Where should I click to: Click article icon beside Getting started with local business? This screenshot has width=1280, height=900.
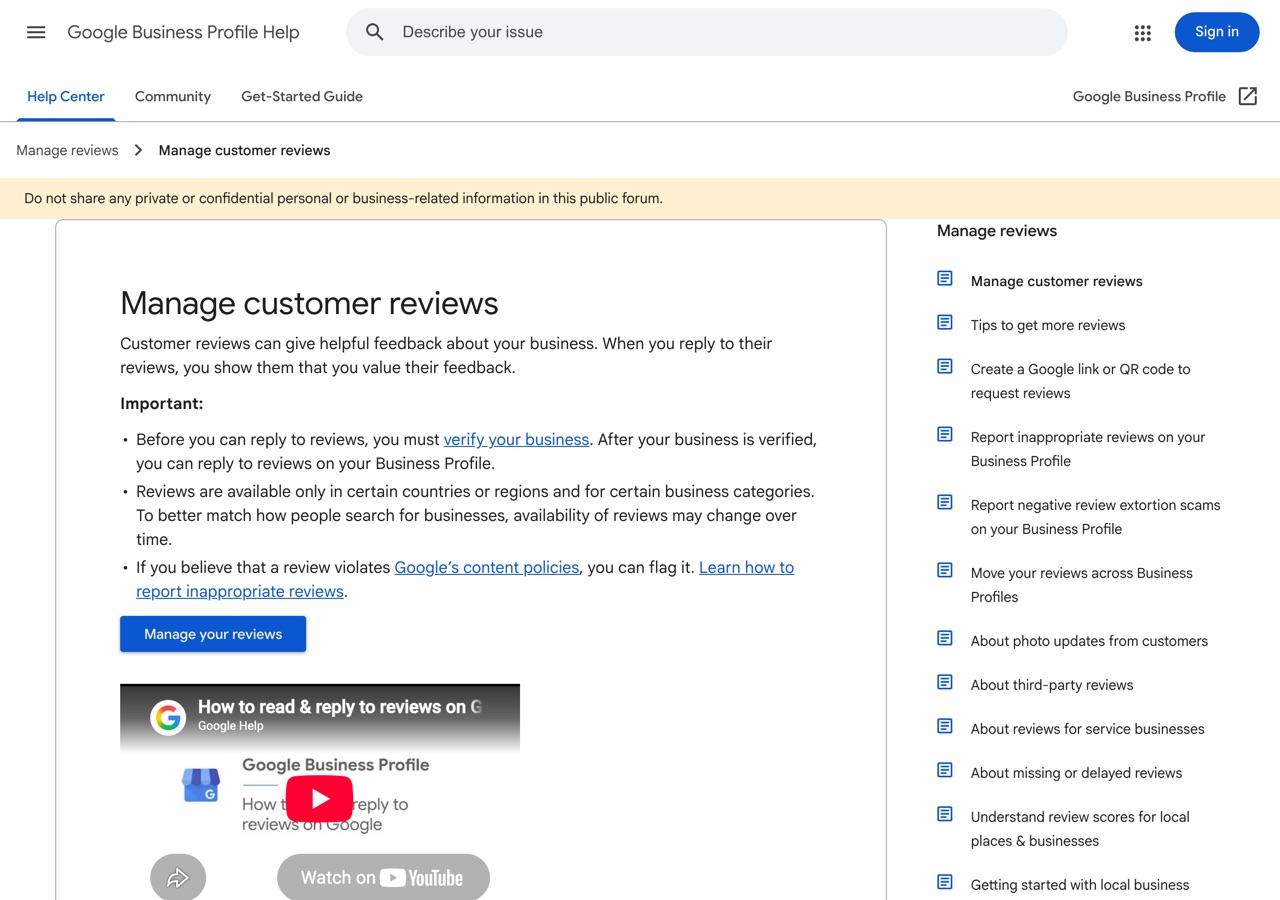coord(945,883)
